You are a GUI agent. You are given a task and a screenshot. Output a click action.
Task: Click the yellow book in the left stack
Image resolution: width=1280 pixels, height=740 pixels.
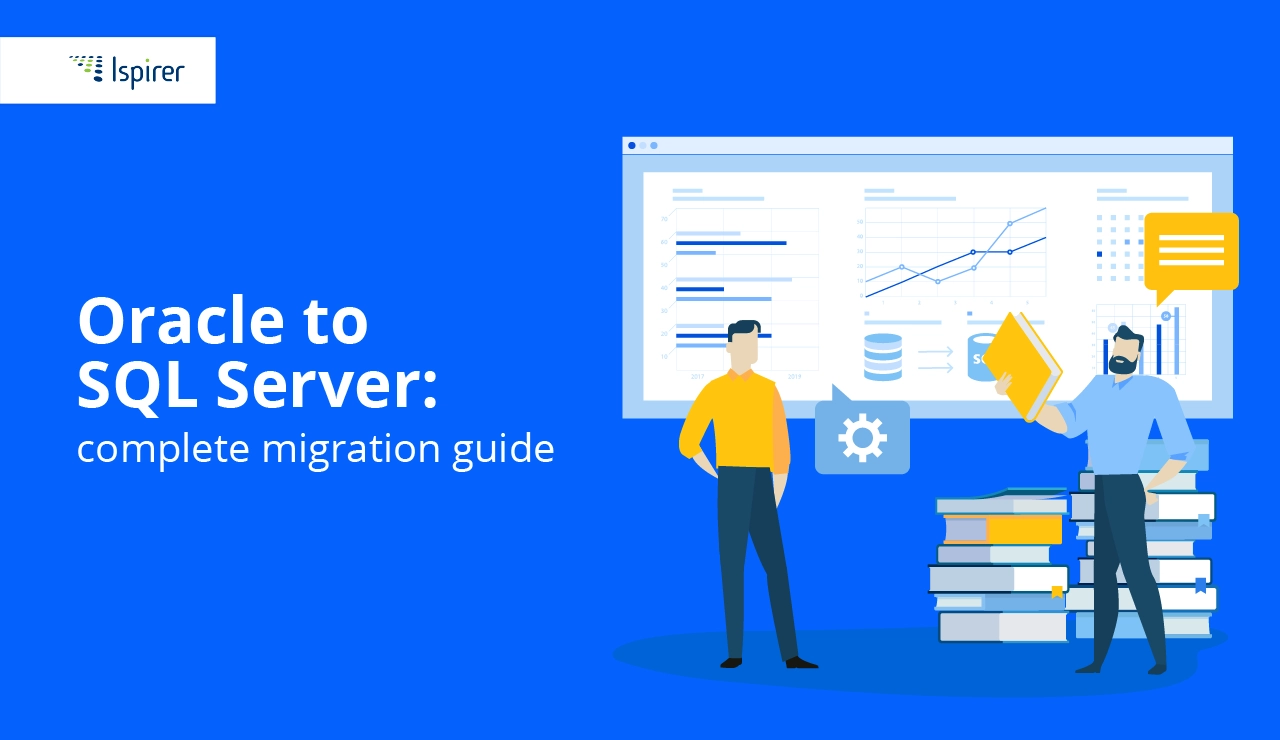coord(1005,528)
